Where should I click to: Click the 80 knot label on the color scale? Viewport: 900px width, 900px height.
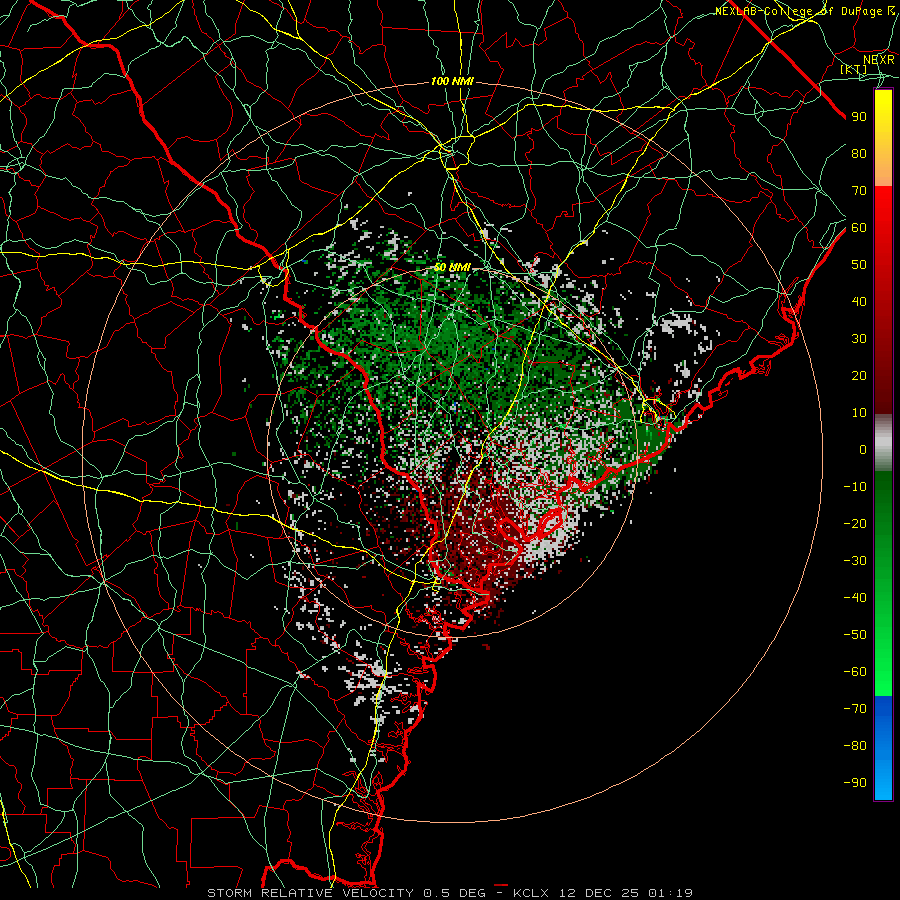pyautogui.click(x=859, y=153)
